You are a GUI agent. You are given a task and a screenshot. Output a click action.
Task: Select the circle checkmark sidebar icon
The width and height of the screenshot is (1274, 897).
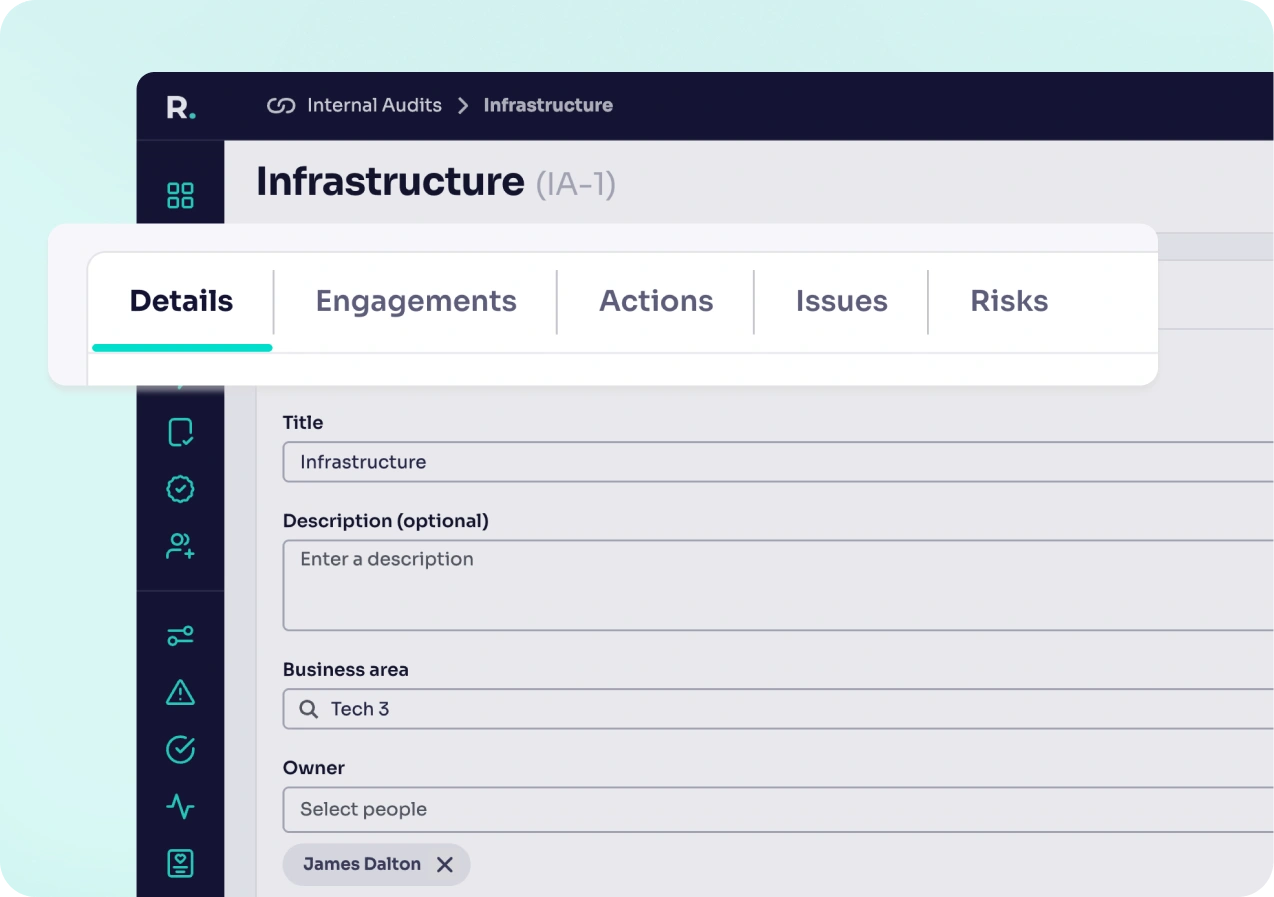tap(180, 750)
